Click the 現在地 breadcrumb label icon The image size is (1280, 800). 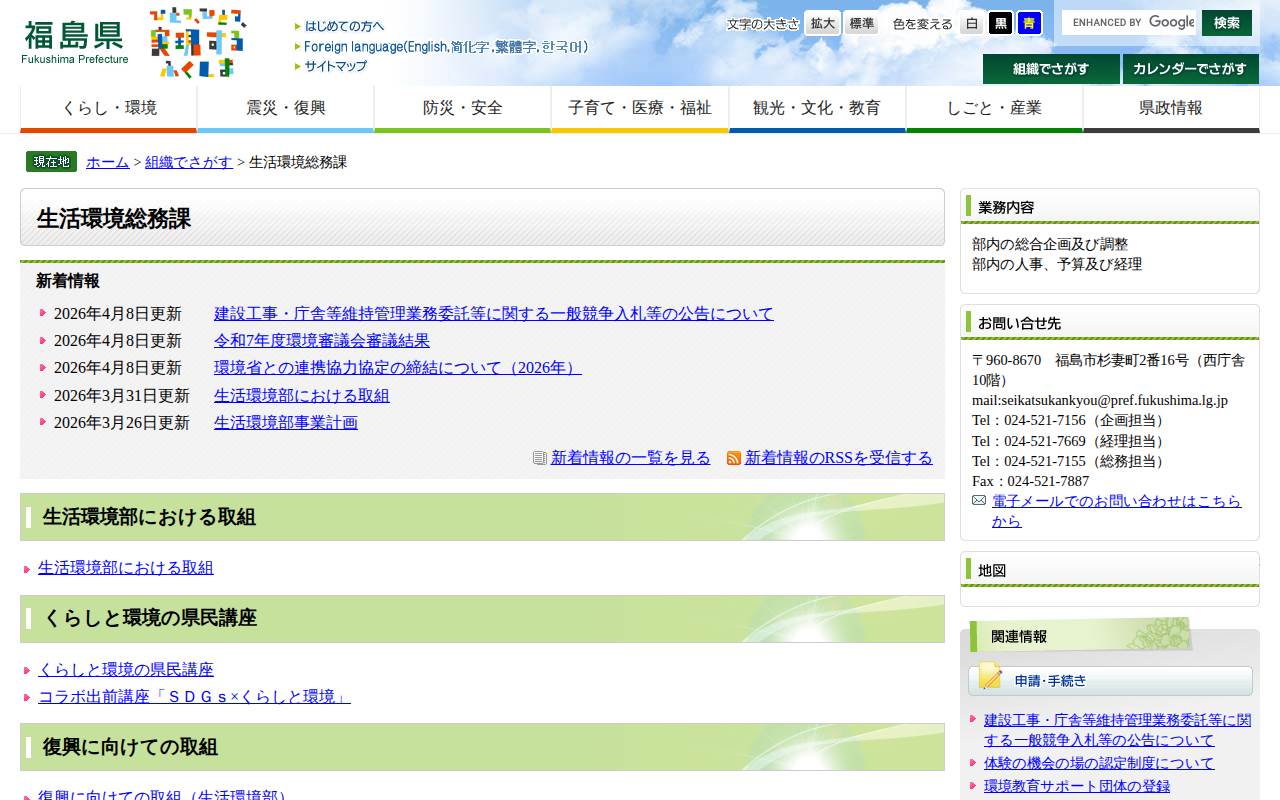coord(51,162)
